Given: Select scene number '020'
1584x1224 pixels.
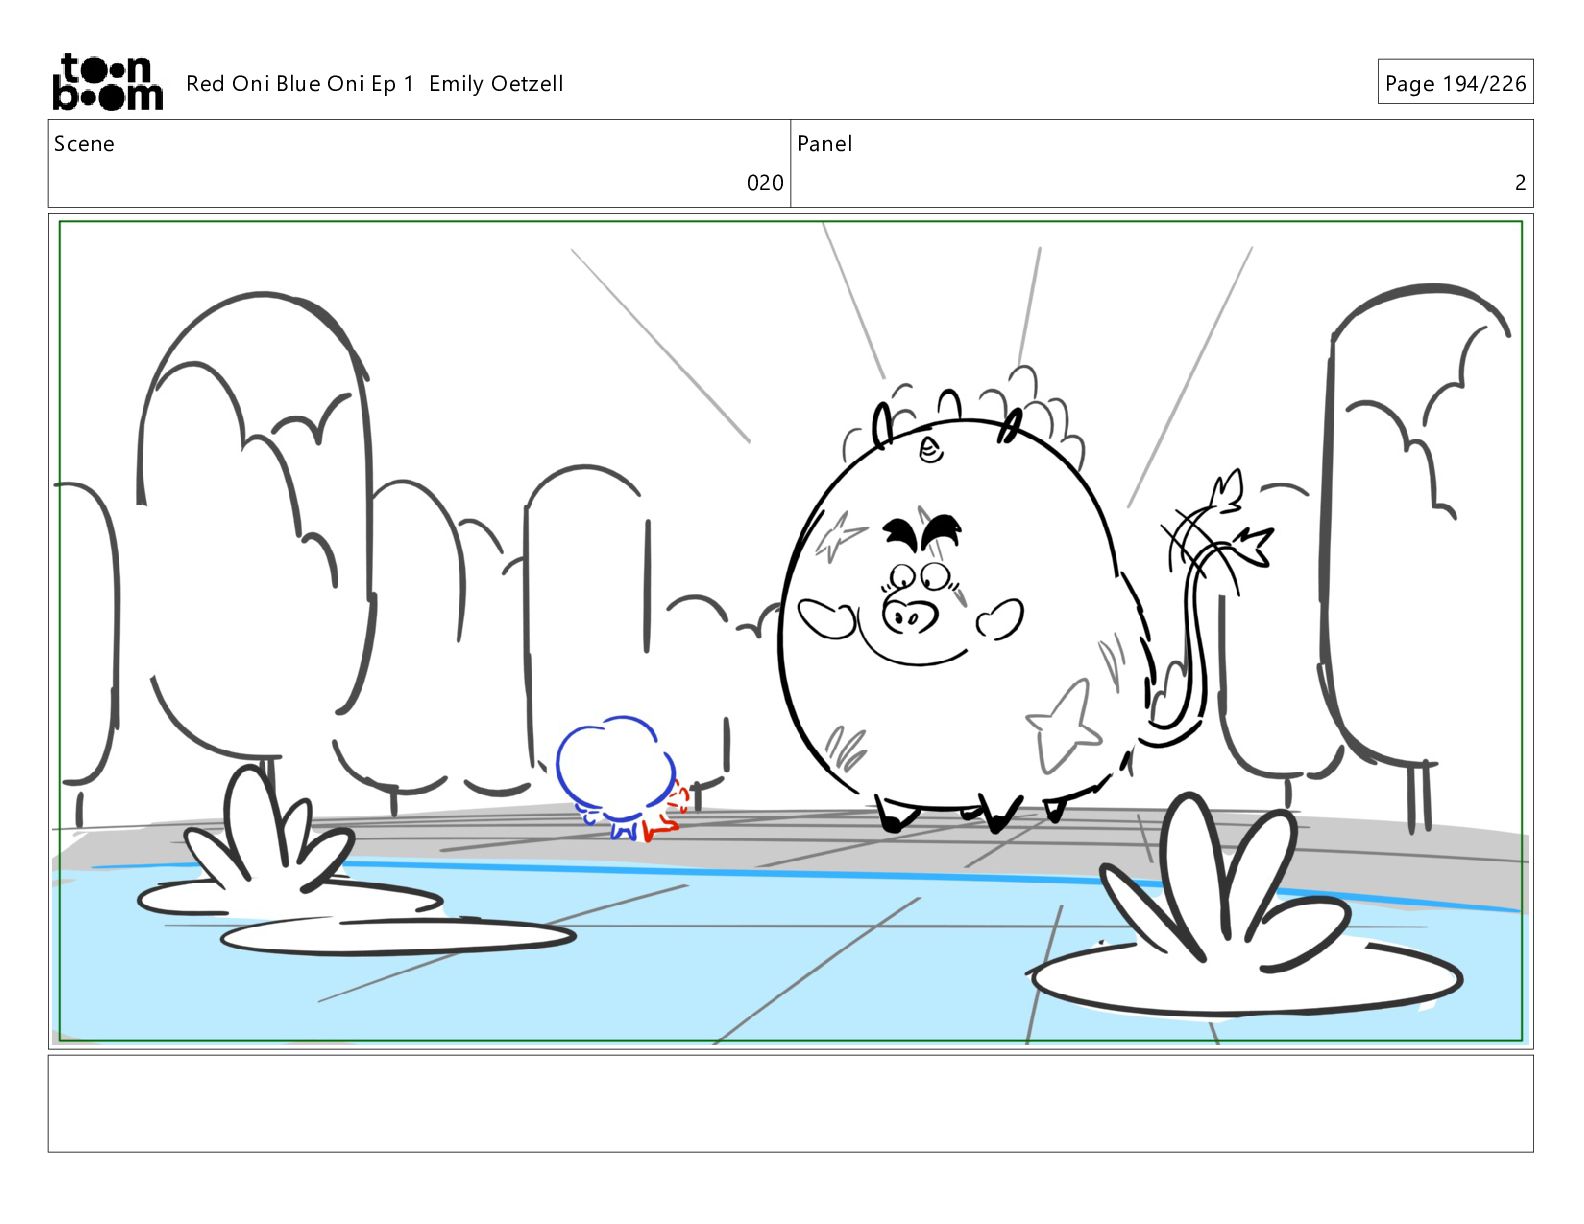Looking at the screenshot, I should [x=765, y=183].
